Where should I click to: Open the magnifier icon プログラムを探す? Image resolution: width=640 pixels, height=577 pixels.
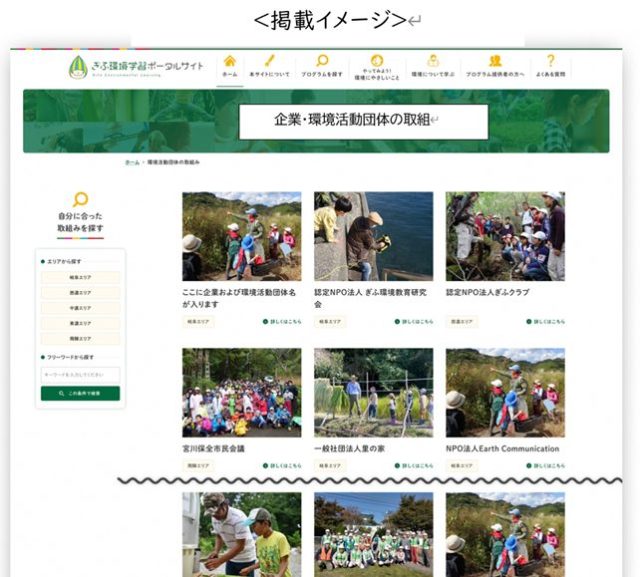coord(322,62)
